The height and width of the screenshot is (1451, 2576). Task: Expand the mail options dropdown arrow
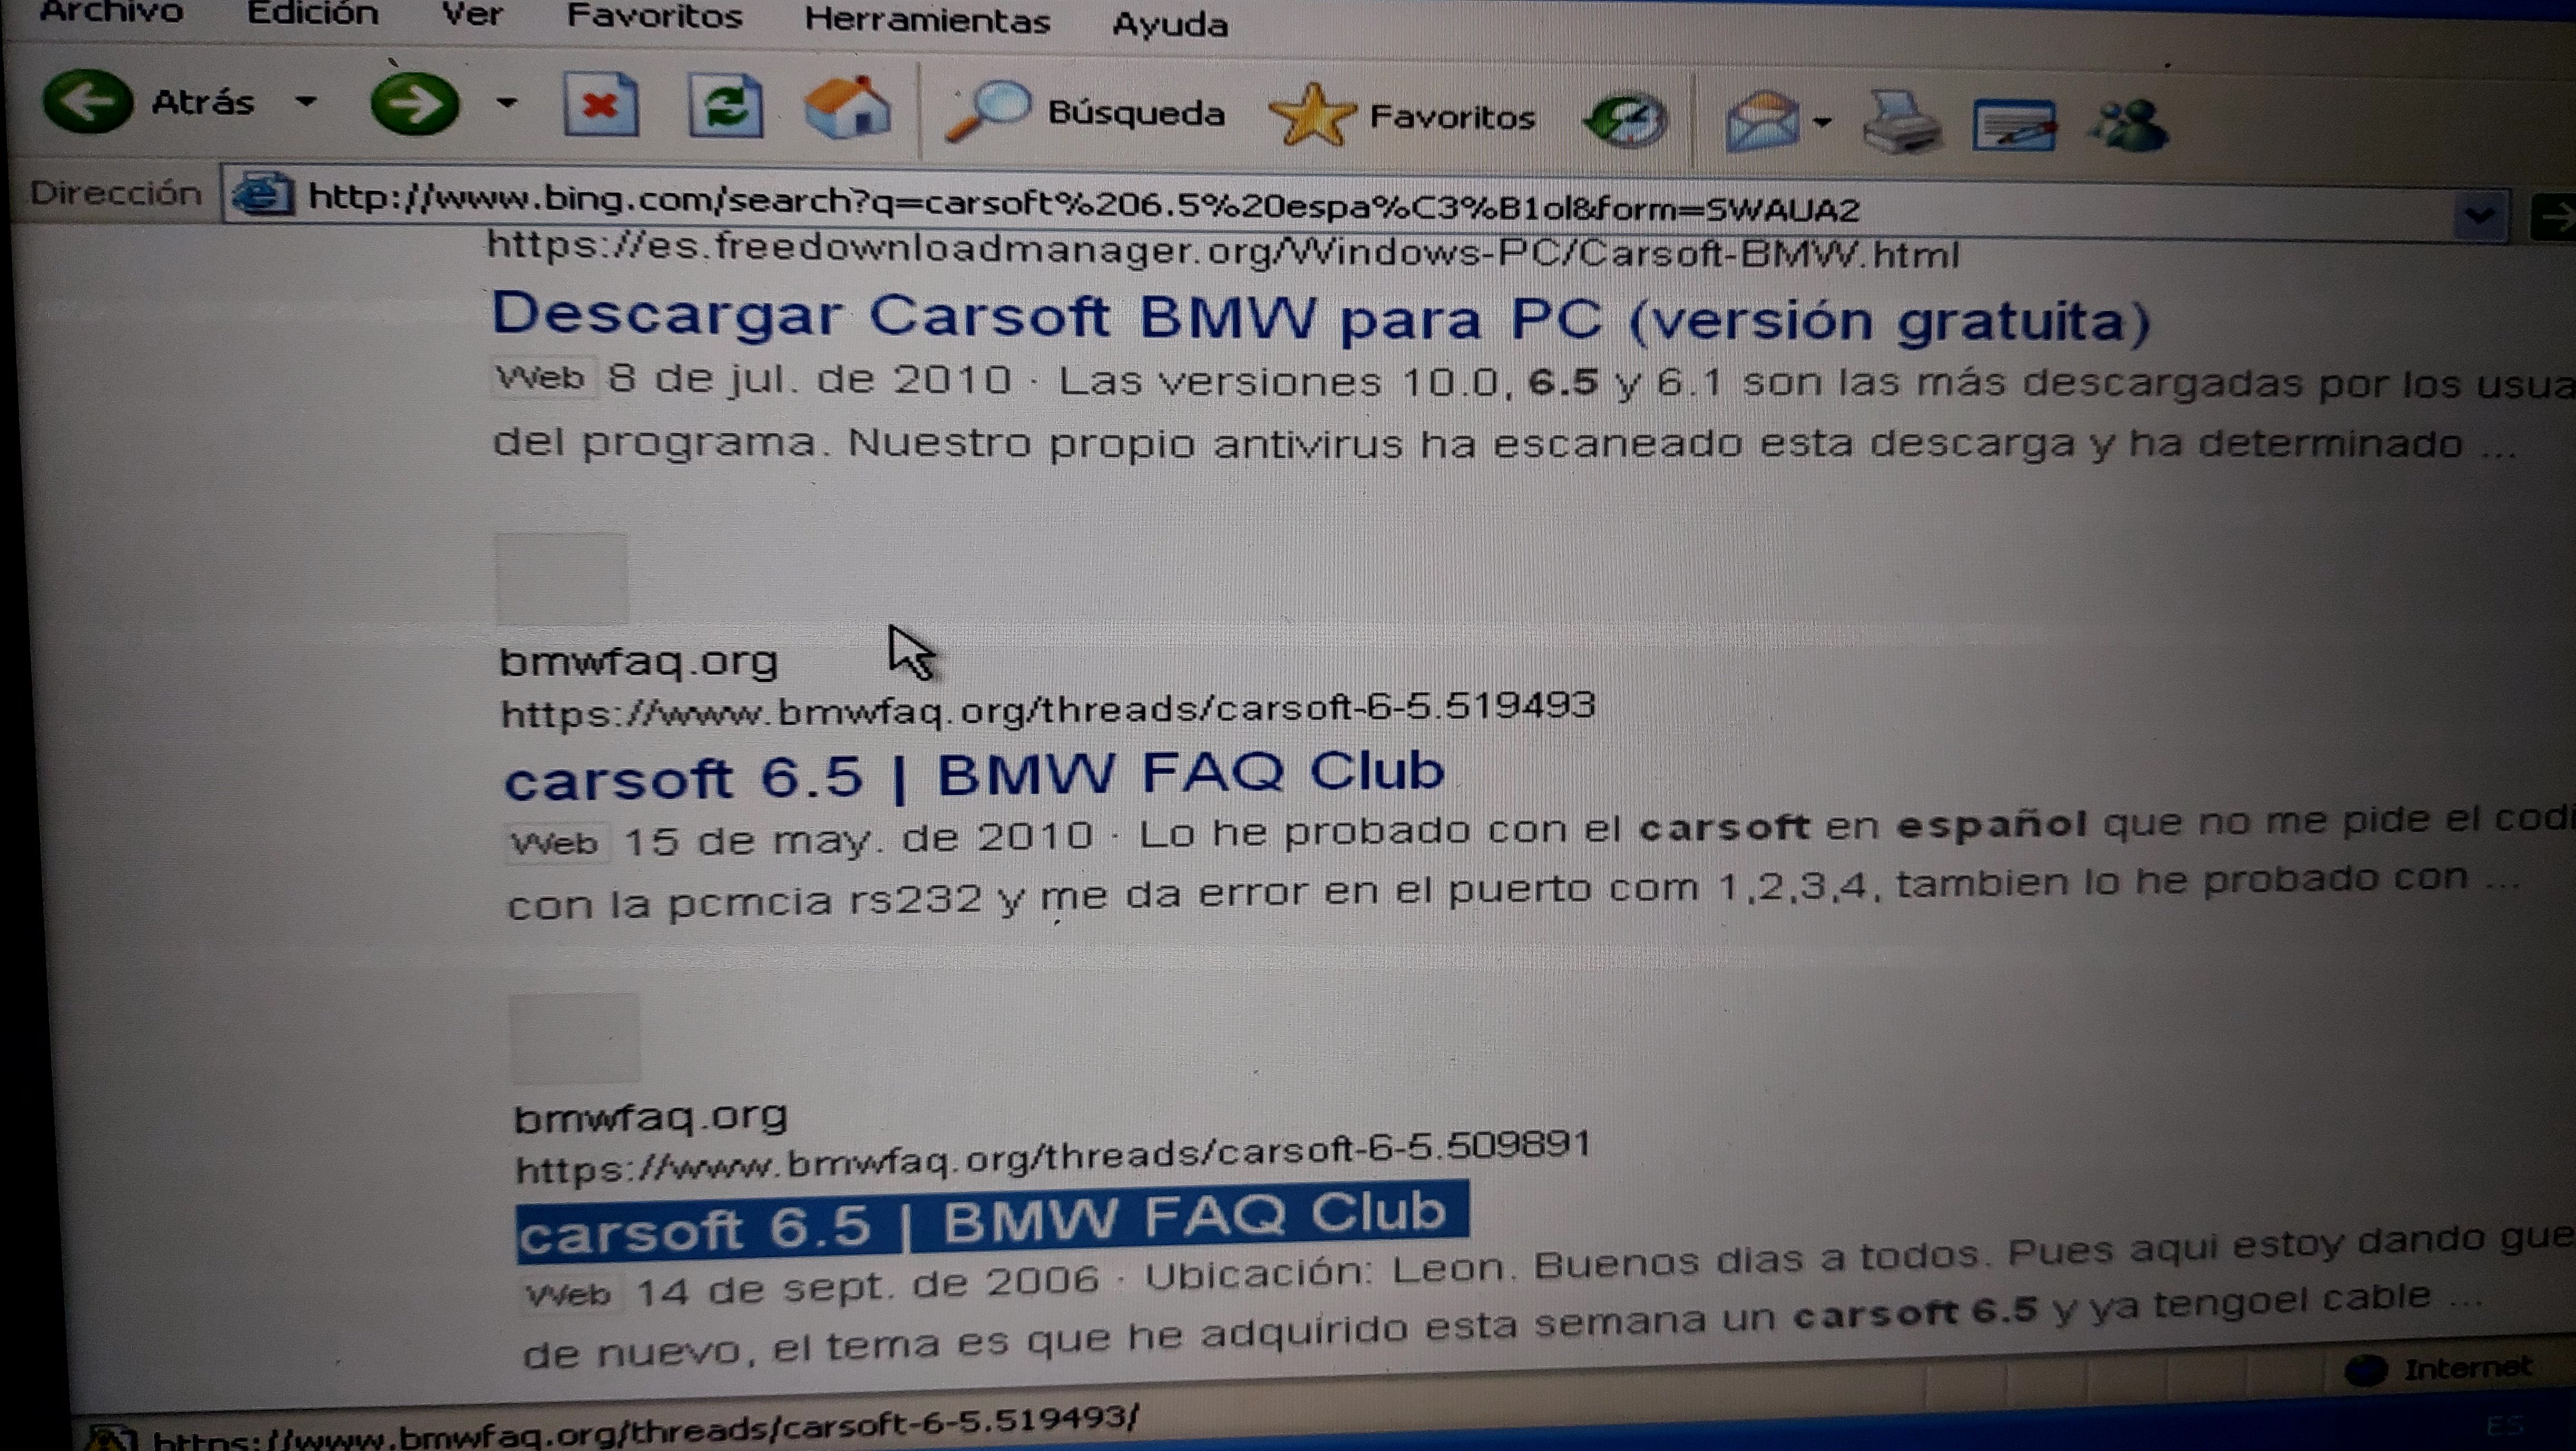click(1822, 123)
